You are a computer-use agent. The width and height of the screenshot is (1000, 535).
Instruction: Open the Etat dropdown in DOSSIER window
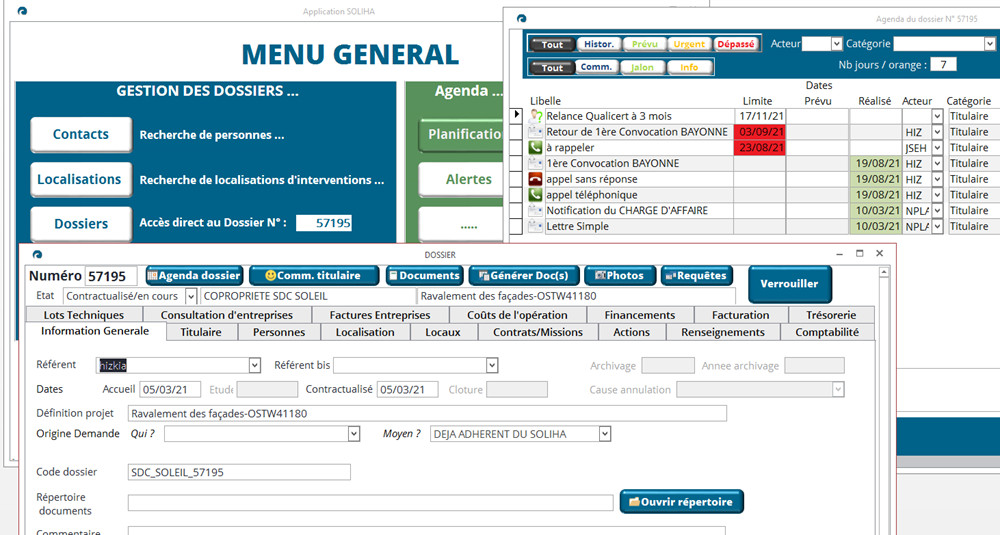click(x=191, y=296)
